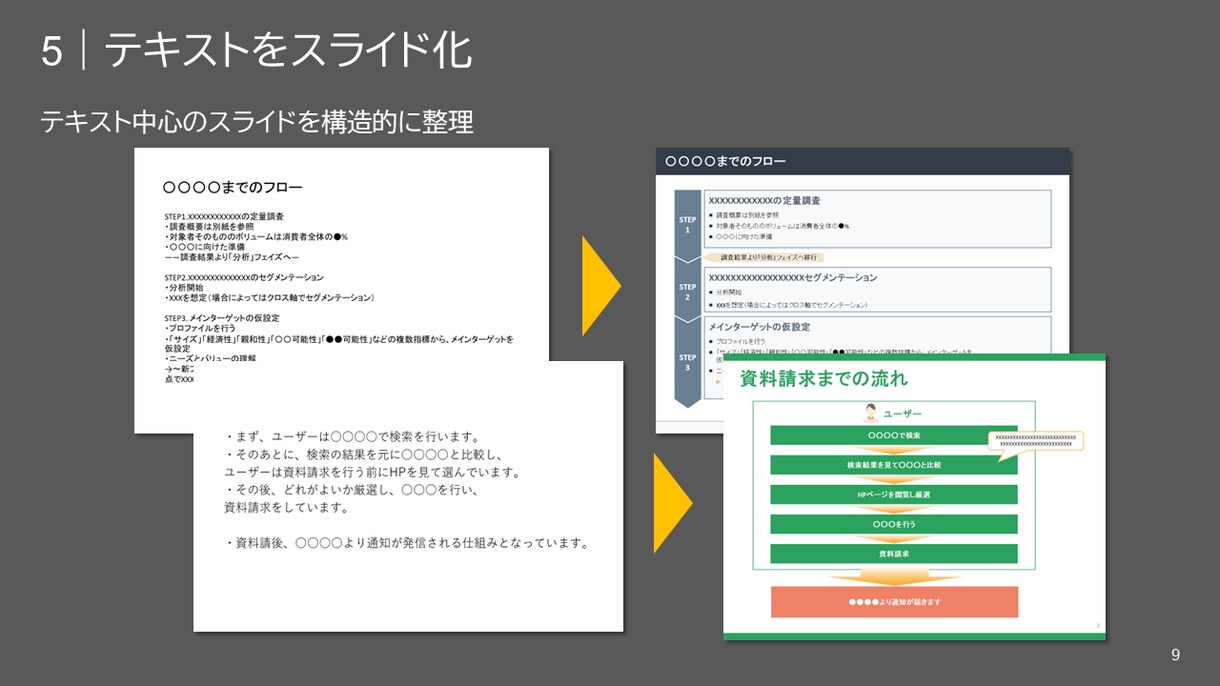Select the STEP 1 chevron label

point(687,225)
